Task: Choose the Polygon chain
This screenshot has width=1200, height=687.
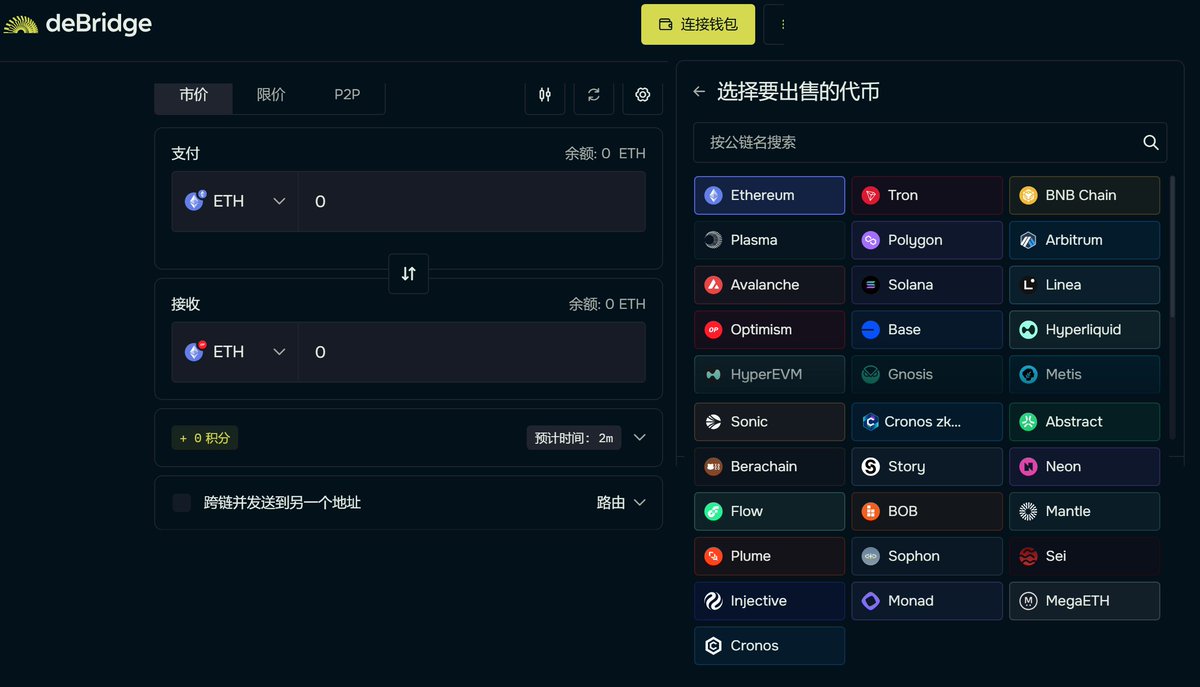Action: (927, 240)
